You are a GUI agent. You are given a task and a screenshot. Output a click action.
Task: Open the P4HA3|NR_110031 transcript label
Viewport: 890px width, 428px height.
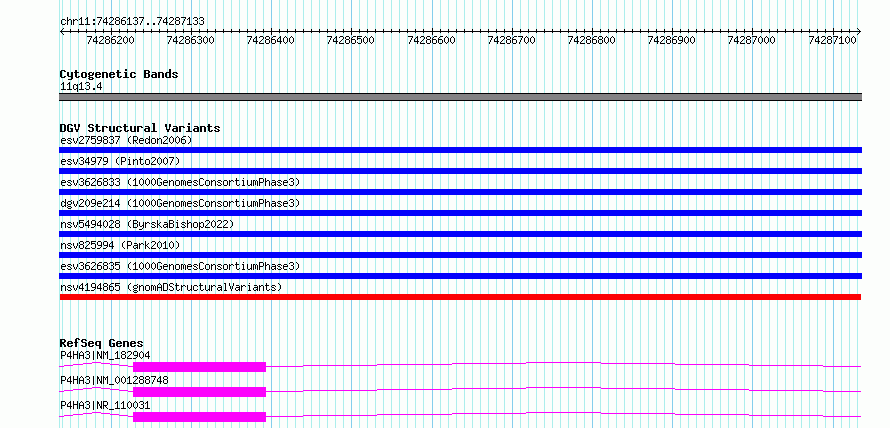(105, 405)
